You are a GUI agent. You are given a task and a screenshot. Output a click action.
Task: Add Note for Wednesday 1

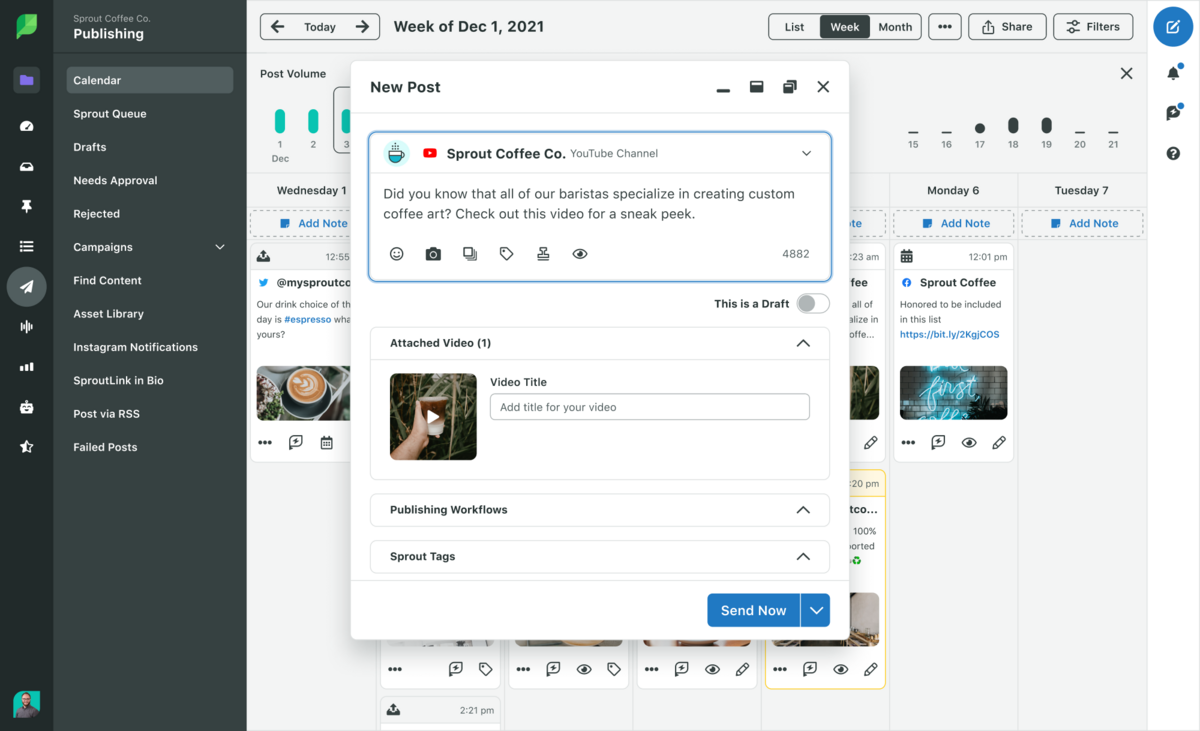(x=313, y=223)
